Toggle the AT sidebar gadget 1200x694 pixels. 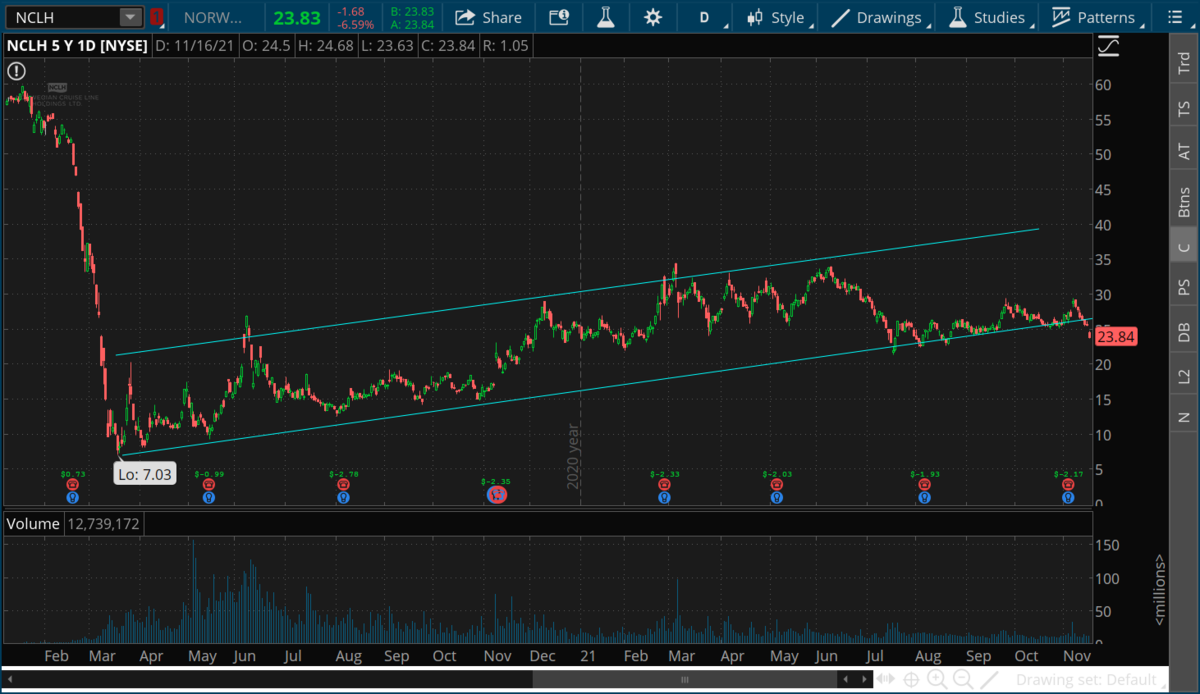[x=1184, y=152]
